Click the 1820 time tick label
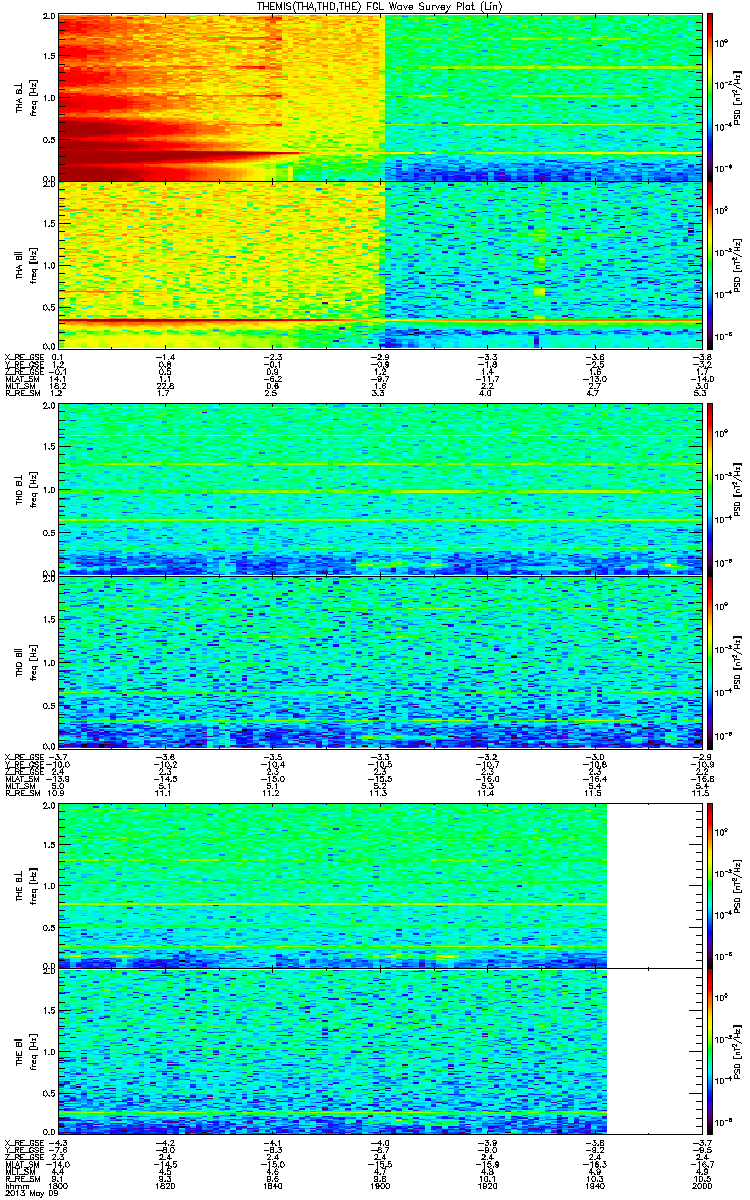 165,1184
